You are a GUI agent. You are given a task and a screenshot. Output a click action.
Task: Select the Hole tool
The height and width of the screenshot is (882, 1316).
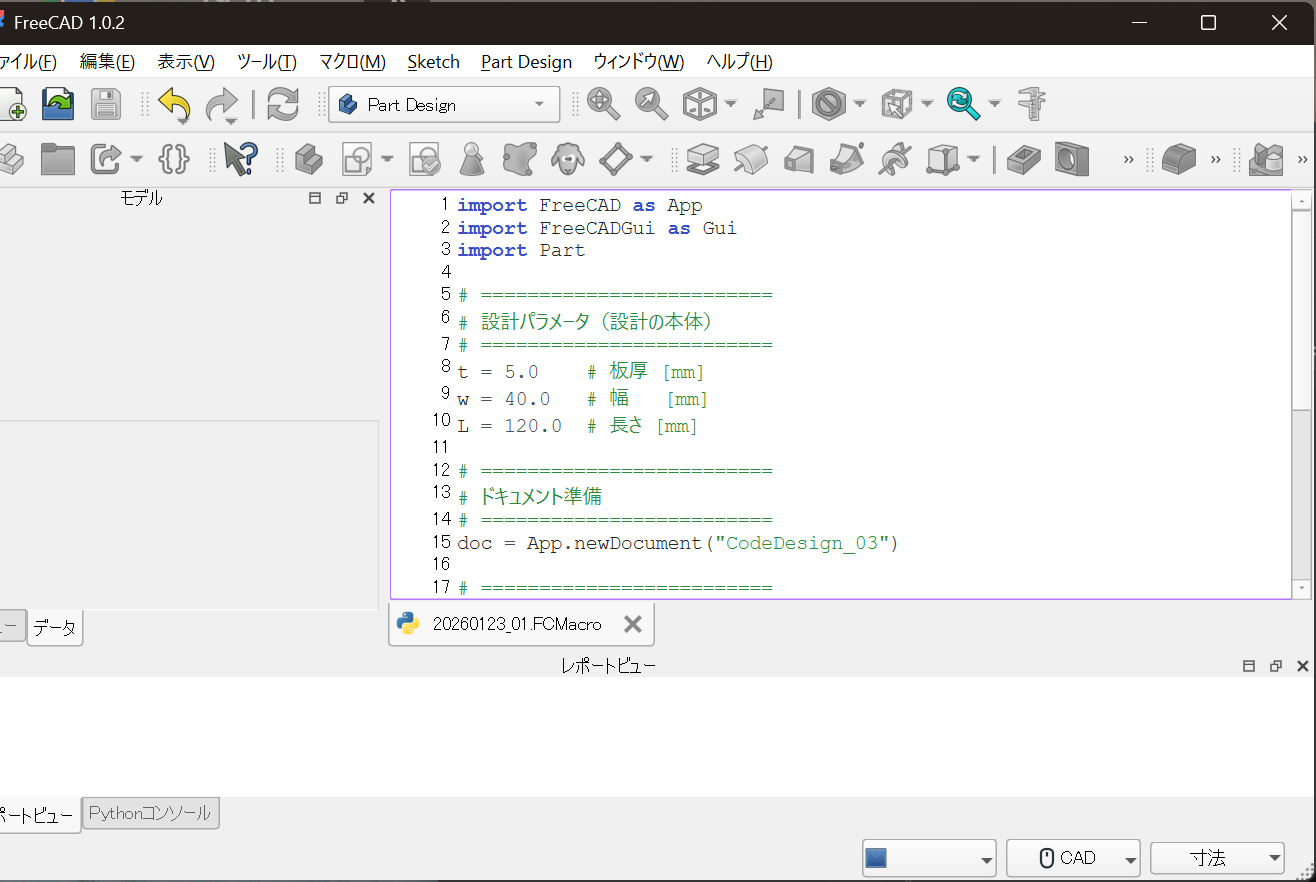[x=1070, y=159]
